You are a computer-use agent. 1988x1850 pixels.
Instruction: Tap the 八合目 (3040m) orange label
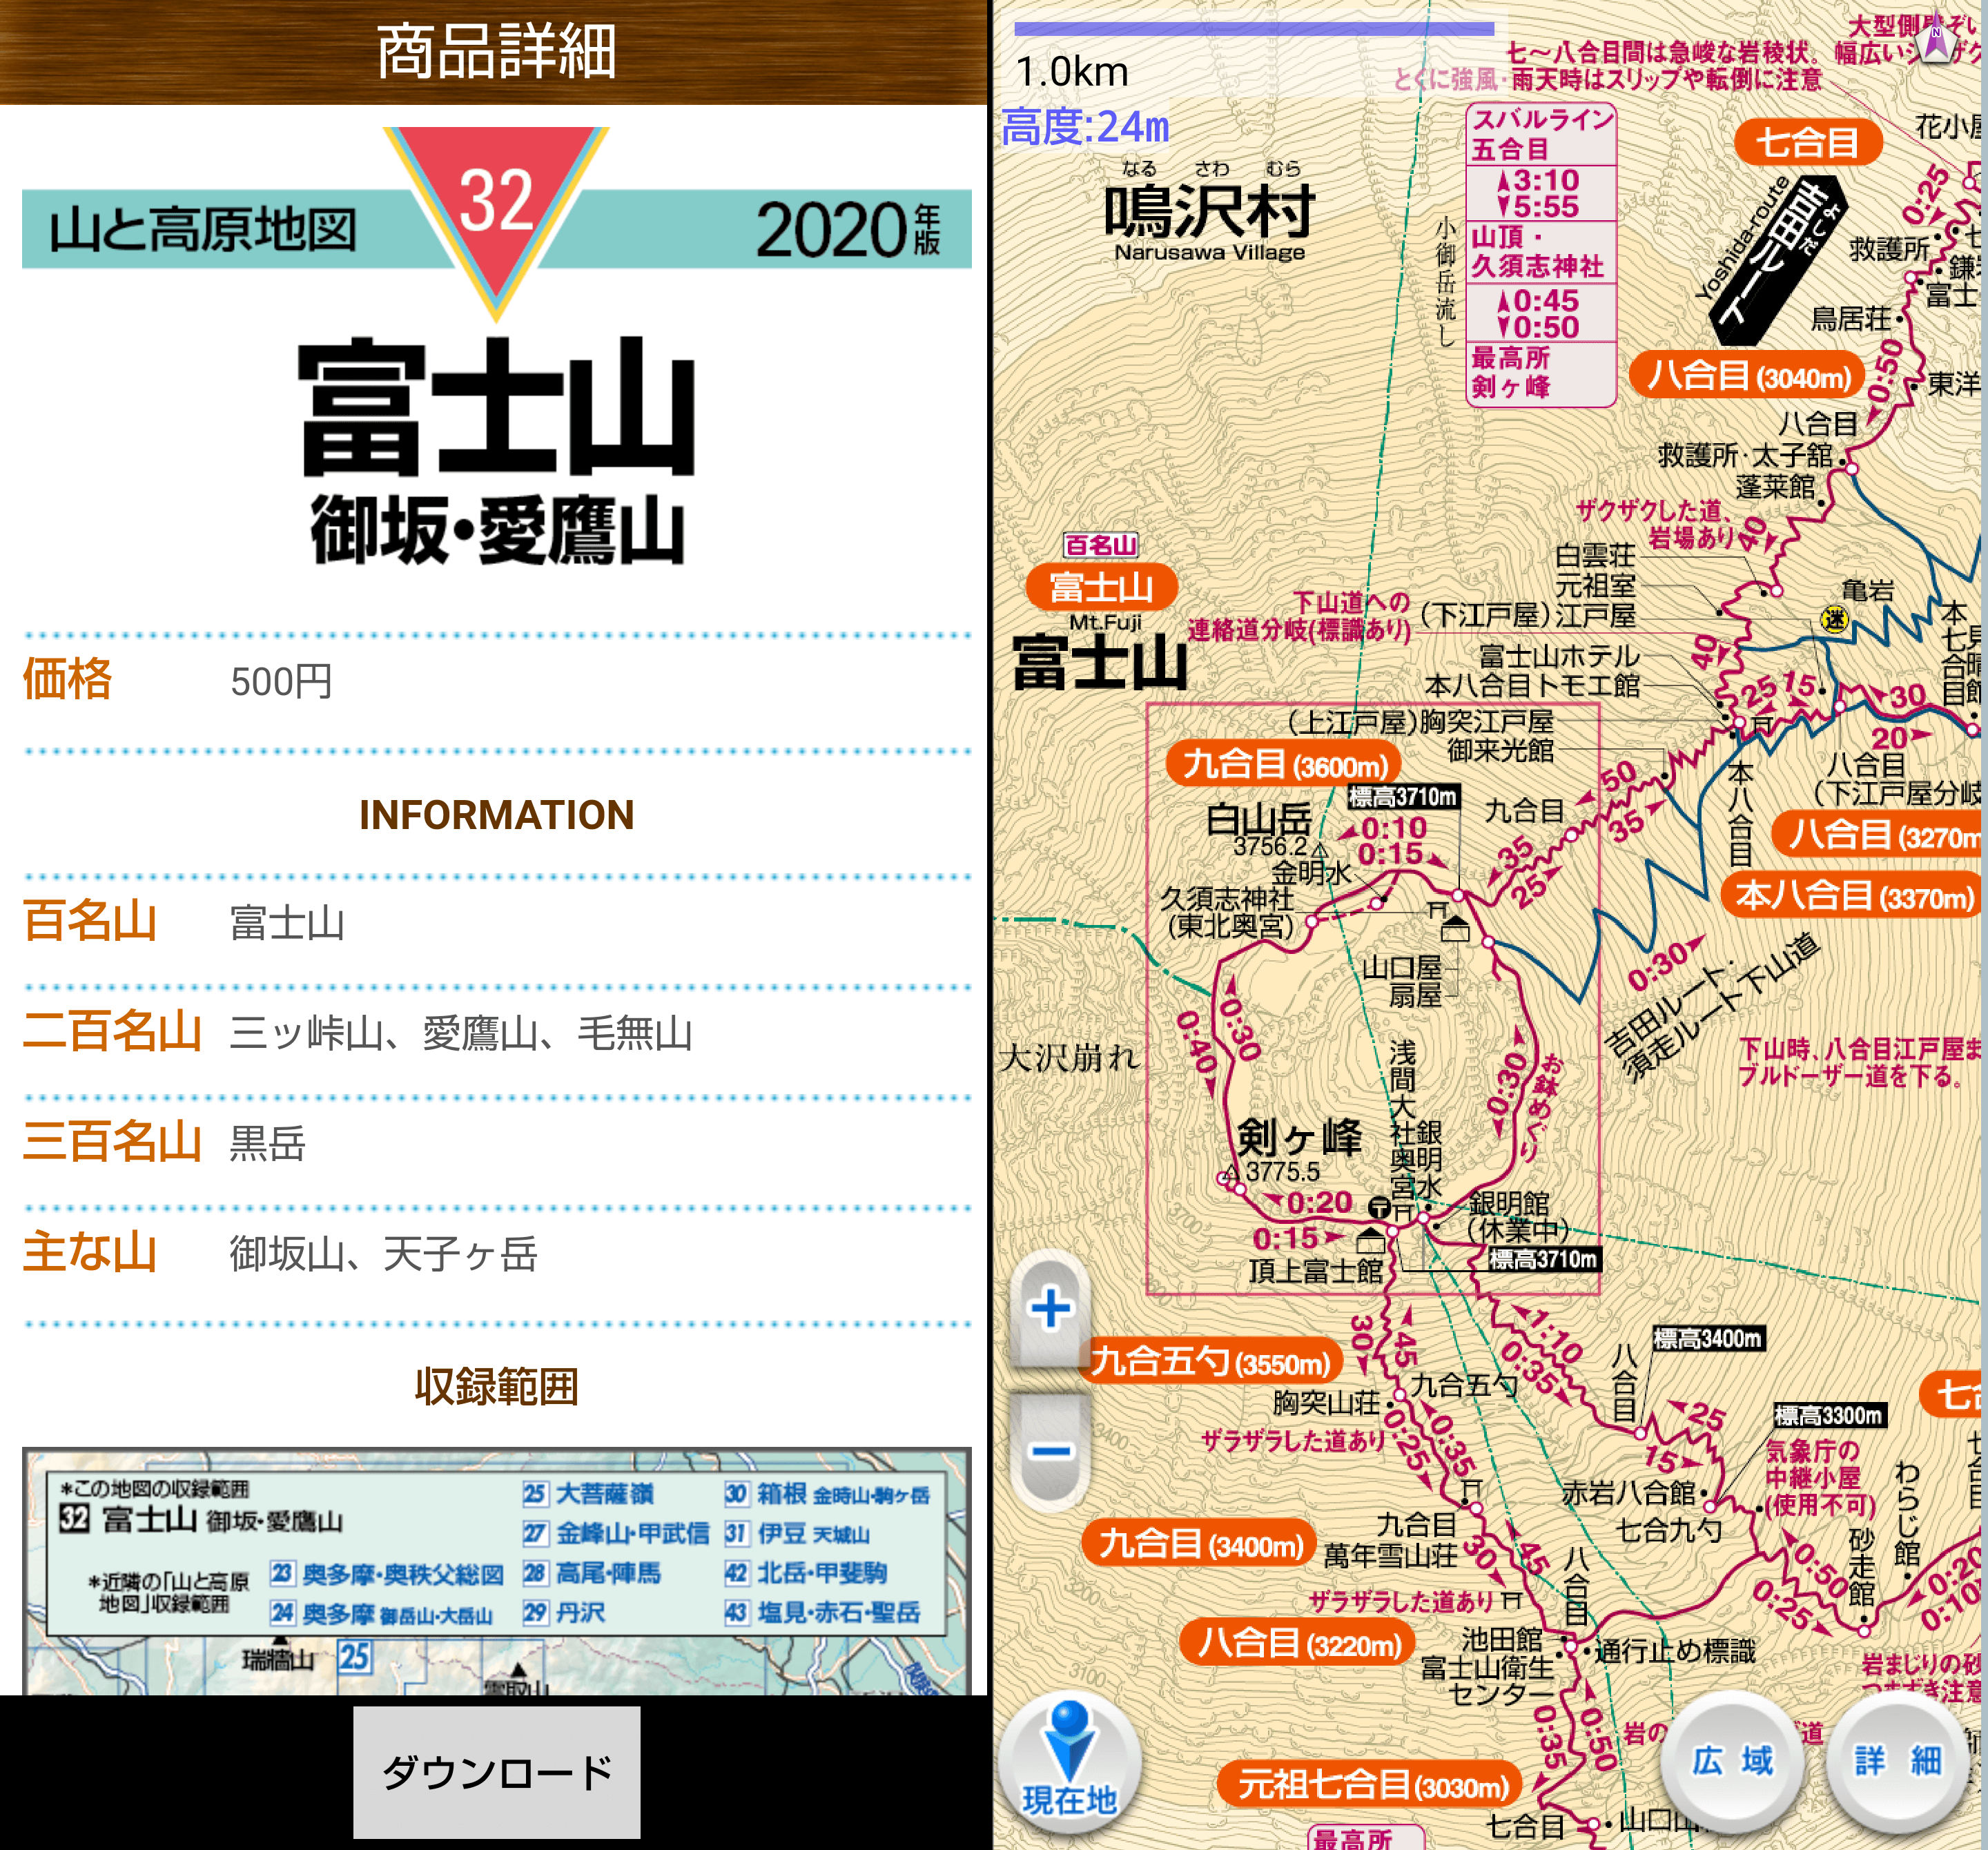point(1747,375)
